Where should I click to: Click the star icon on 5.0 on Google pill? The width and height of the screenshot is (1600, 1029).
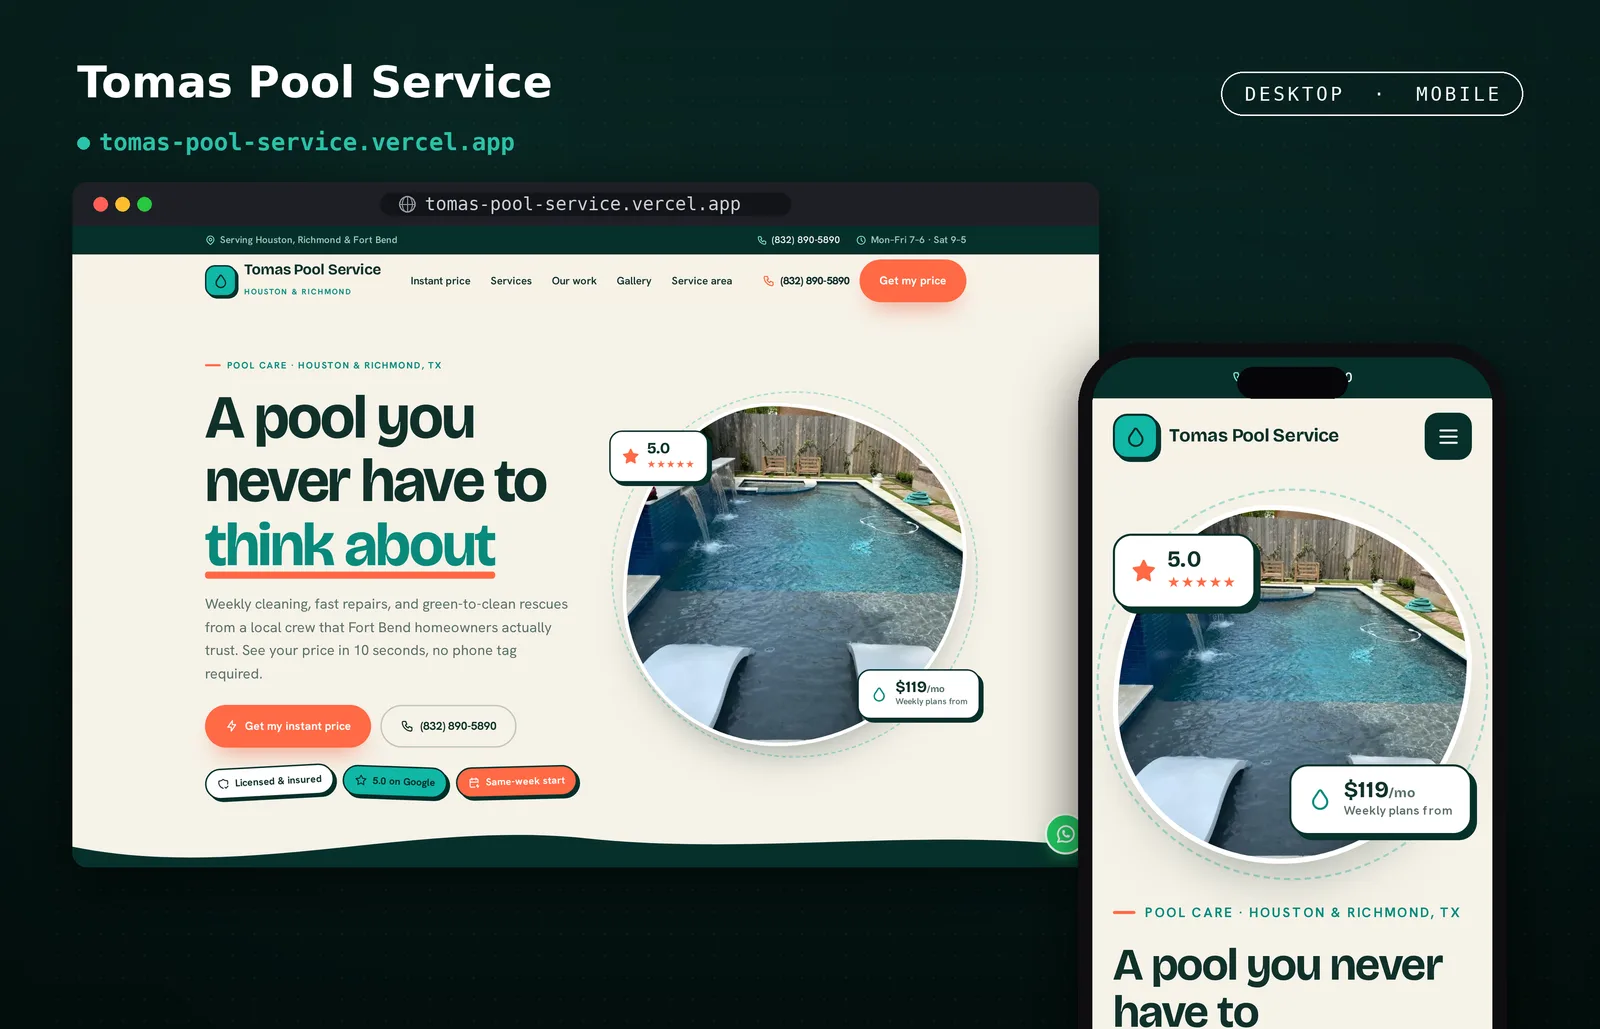point(361,780)
